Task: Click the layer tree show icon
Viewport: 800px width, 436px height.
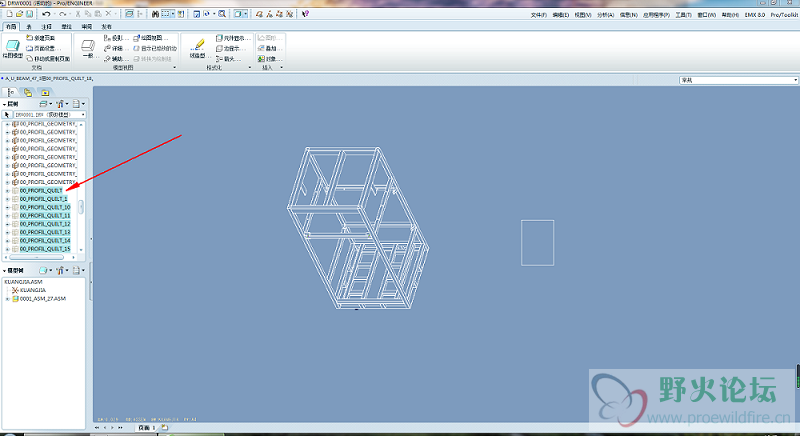Action: tap(43, 104)
